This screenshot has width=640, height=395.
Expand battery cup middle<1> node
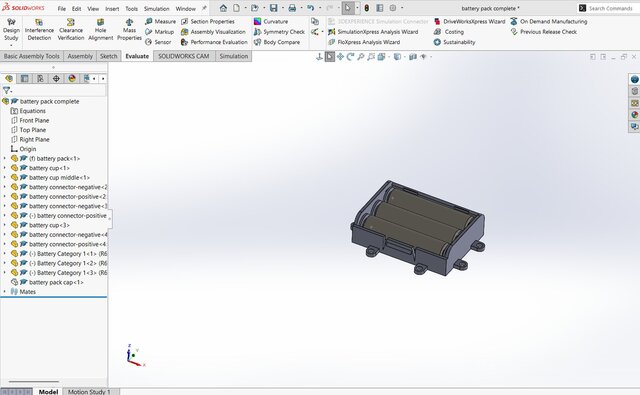click(4, 178)
